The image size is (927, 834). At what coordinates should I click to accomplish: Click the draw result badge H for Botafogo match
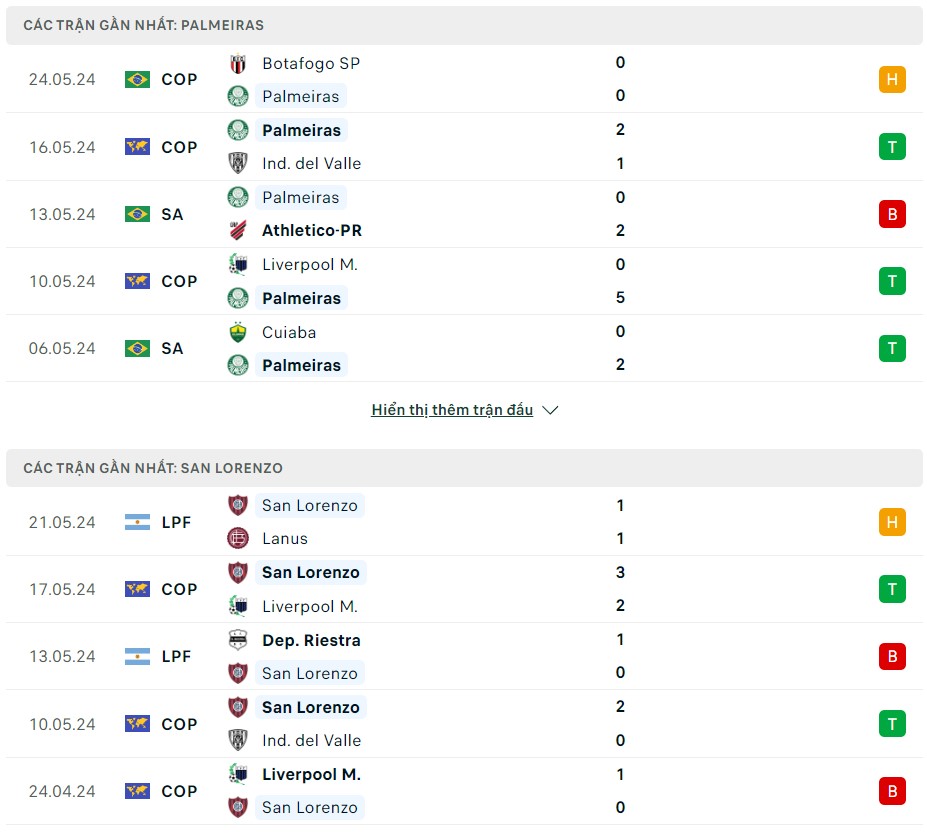pos(891,79)
